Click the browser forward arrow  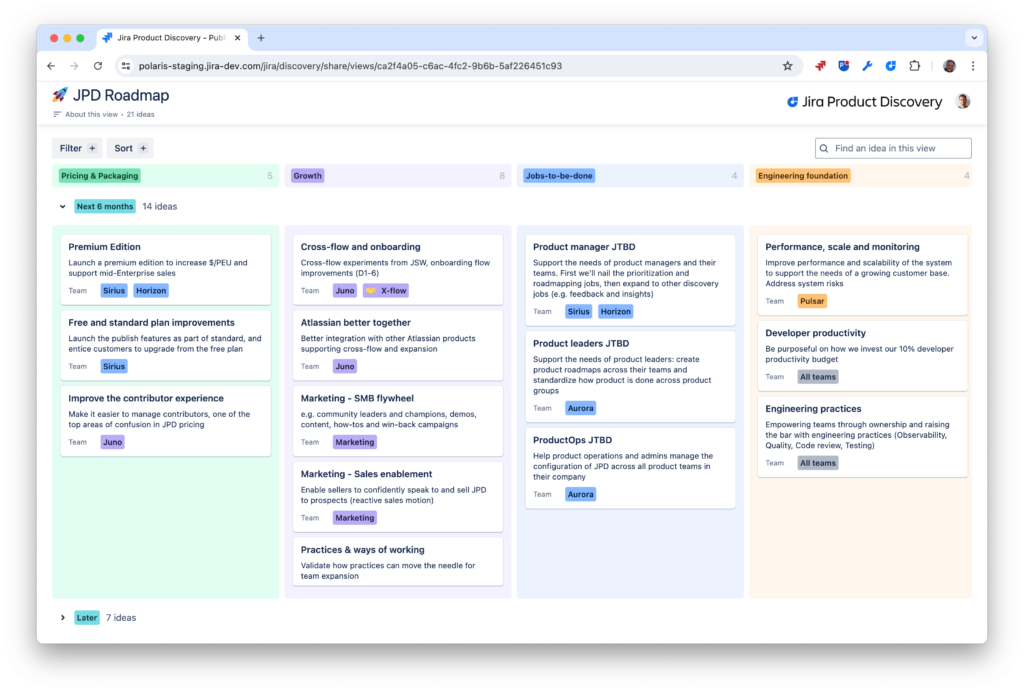74,66
